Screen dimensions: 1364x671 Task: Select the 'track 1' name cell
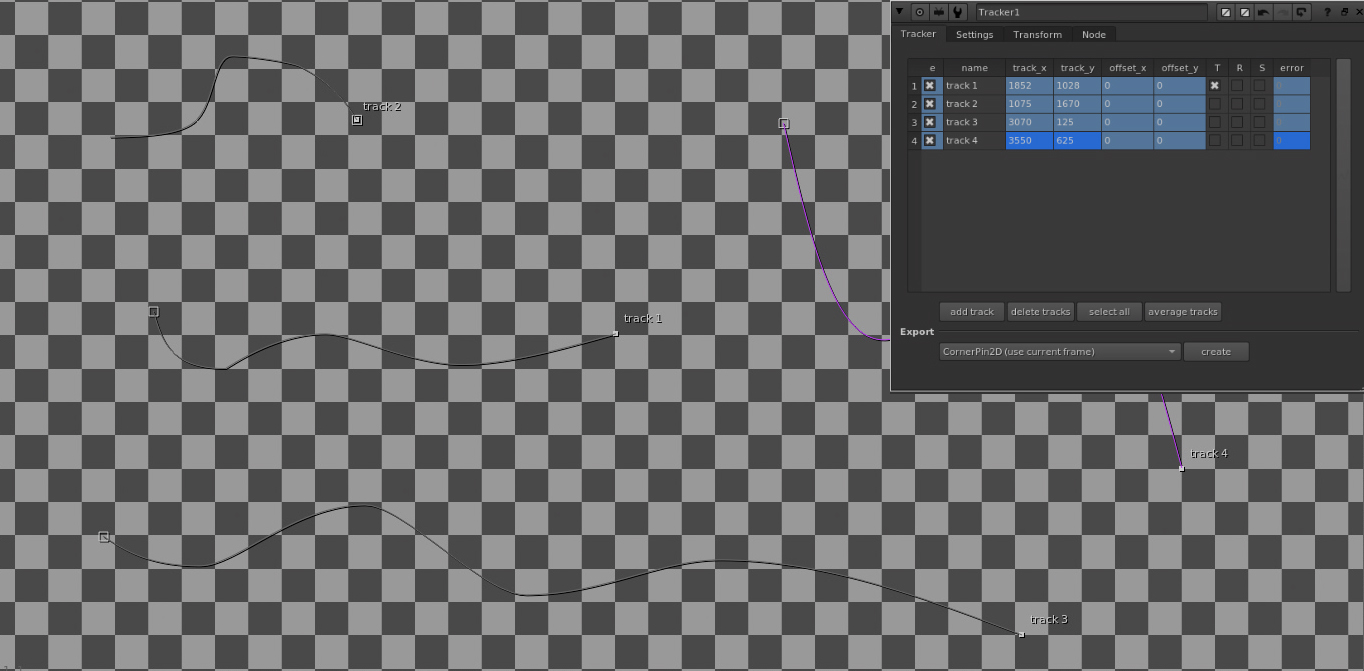tap(973, 86)
